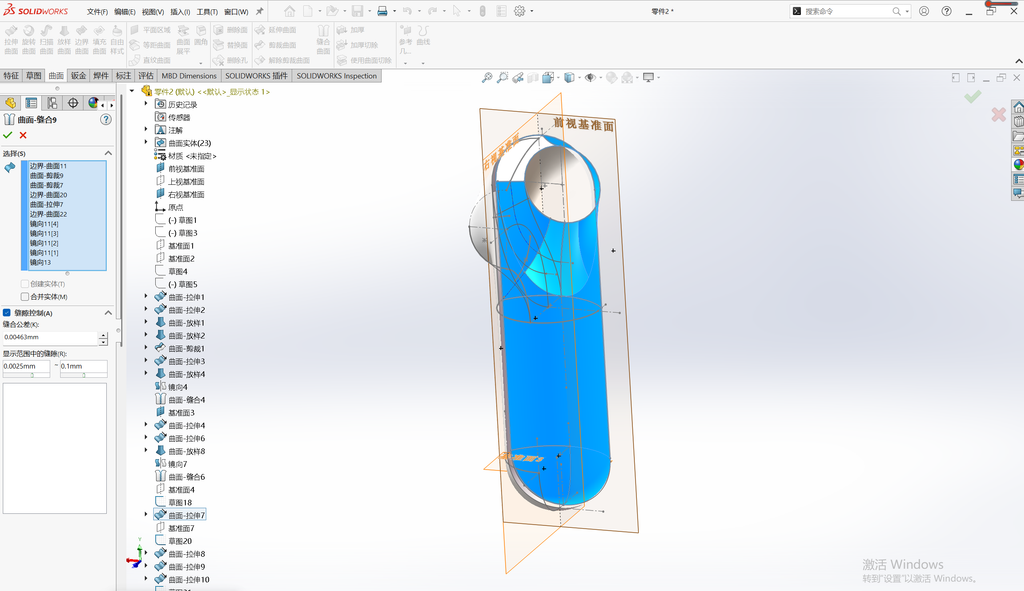Image resolution: width=1024 pixels, height=591 pixels.
Task: Open the Options gear icon
Action: point(519,11)
